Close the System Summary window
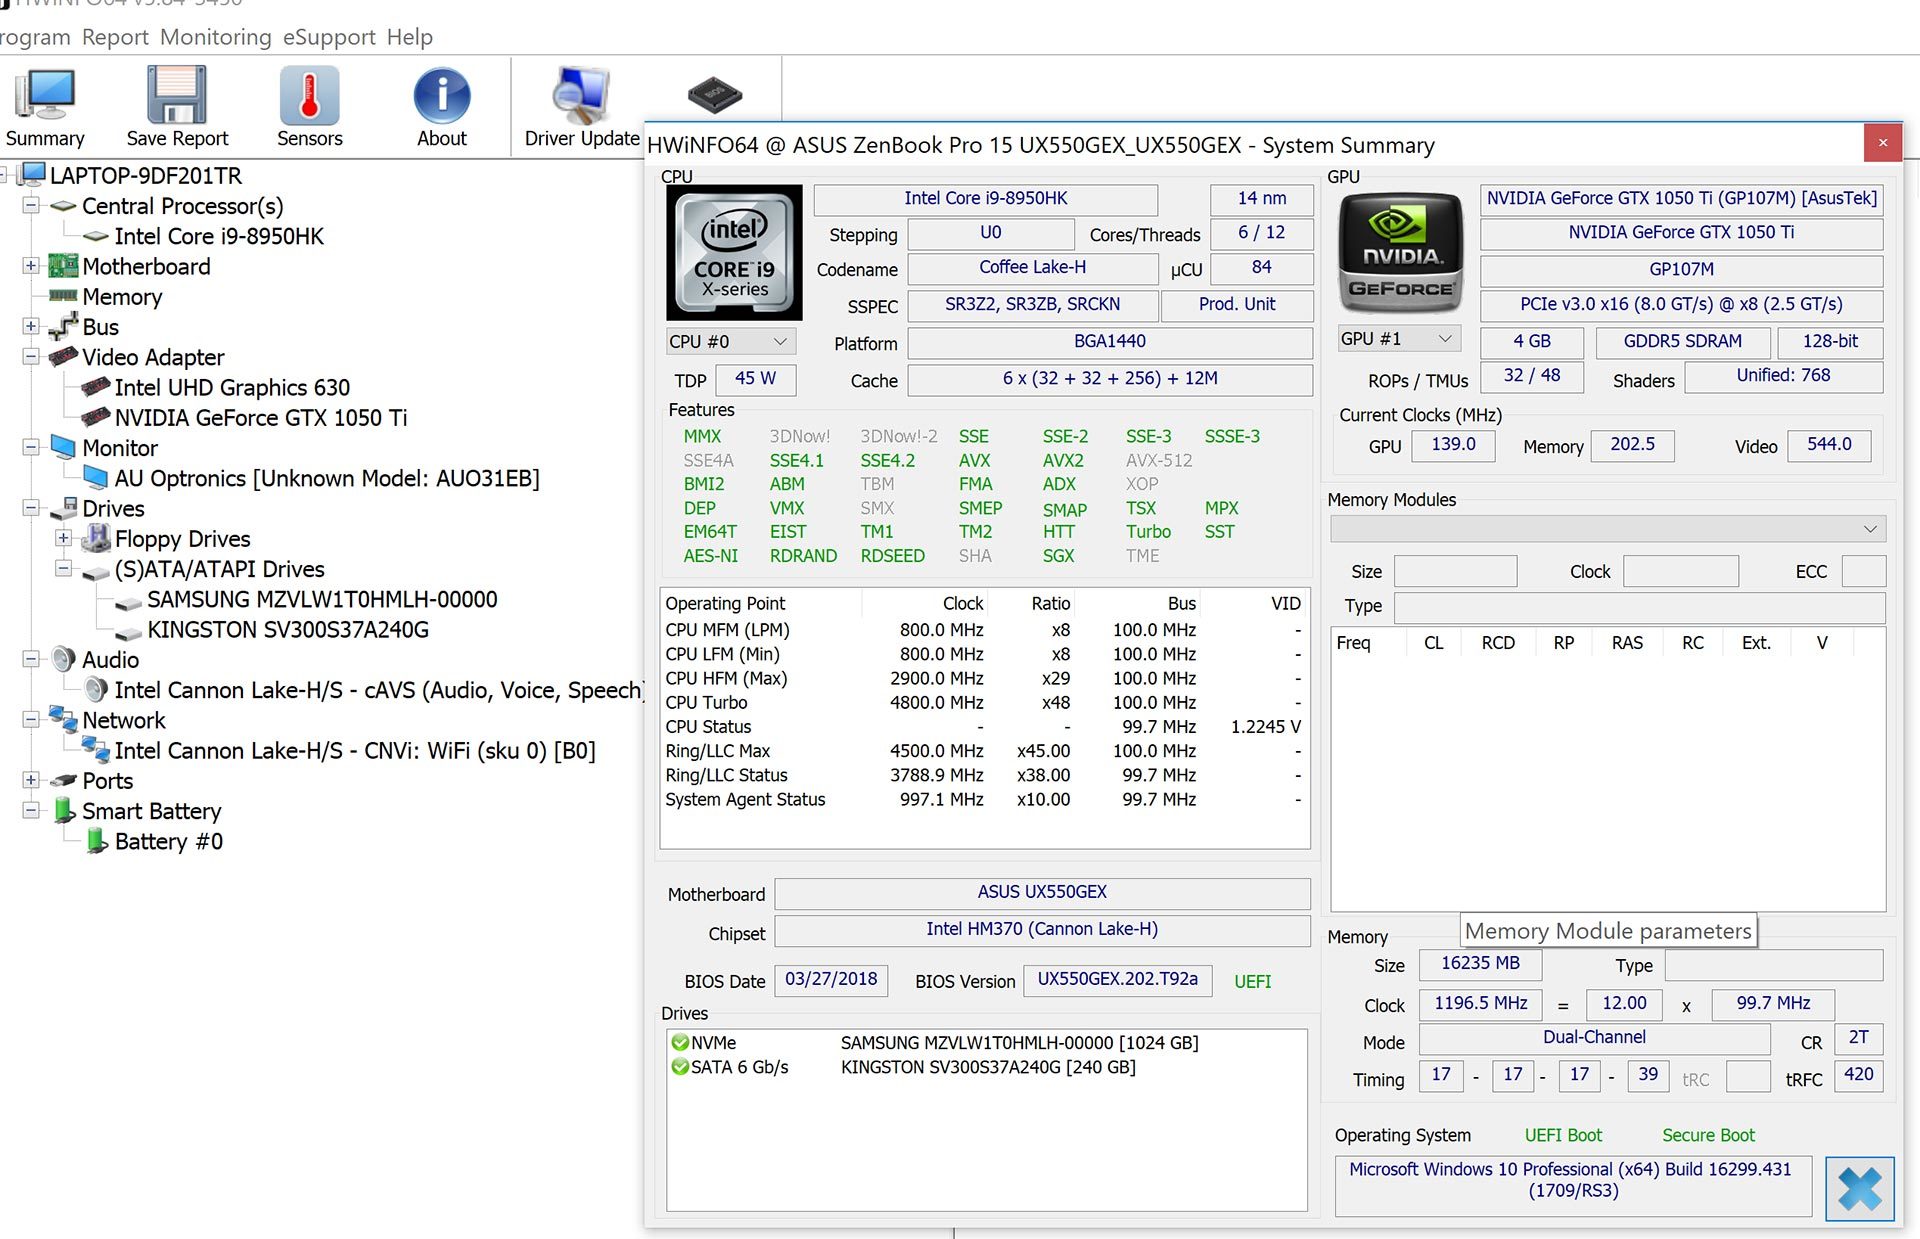 [1883, 143]
